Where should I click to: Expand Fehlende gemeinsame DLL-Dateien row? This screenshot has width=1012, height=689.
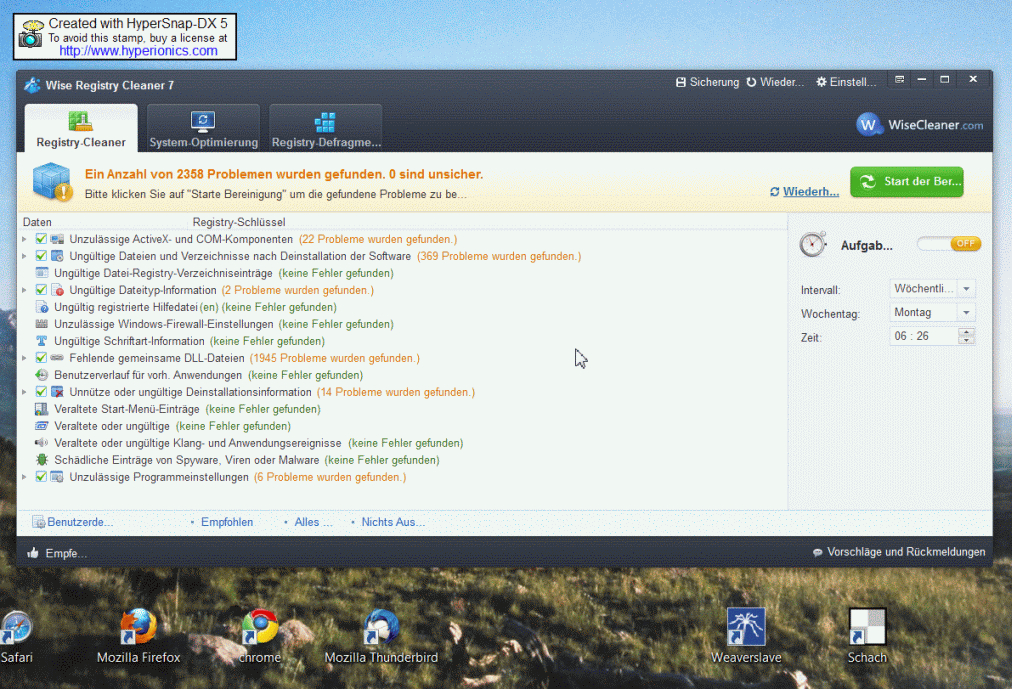[25, 358]
